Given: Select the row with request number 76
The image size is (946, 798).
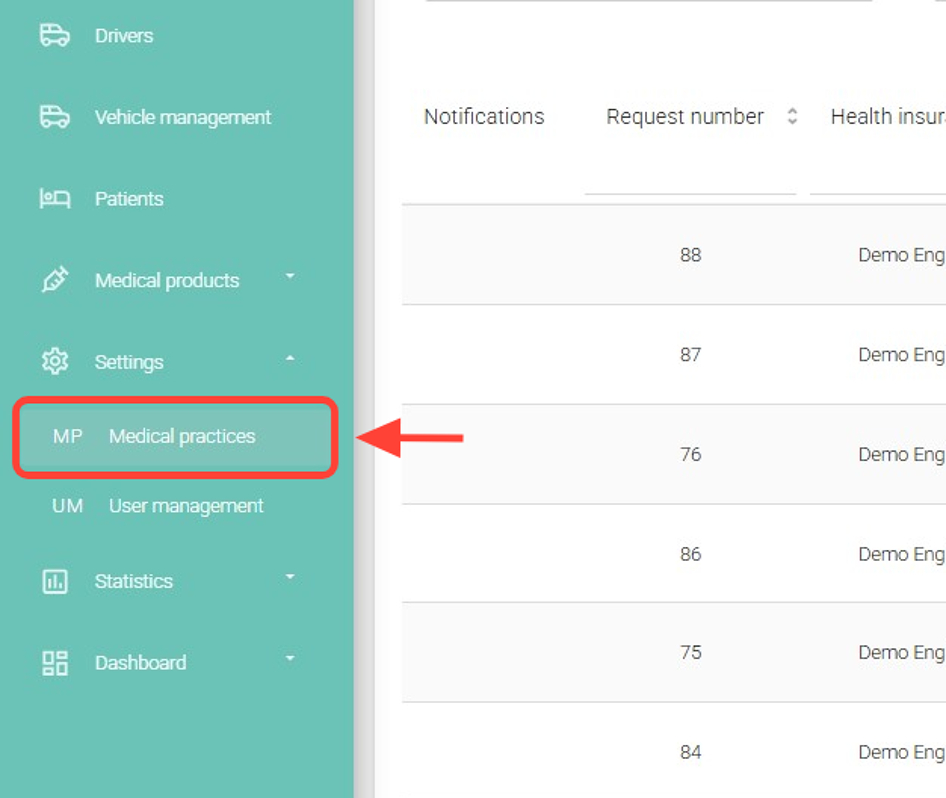Looking at the screenshot, I should point(690,454).
